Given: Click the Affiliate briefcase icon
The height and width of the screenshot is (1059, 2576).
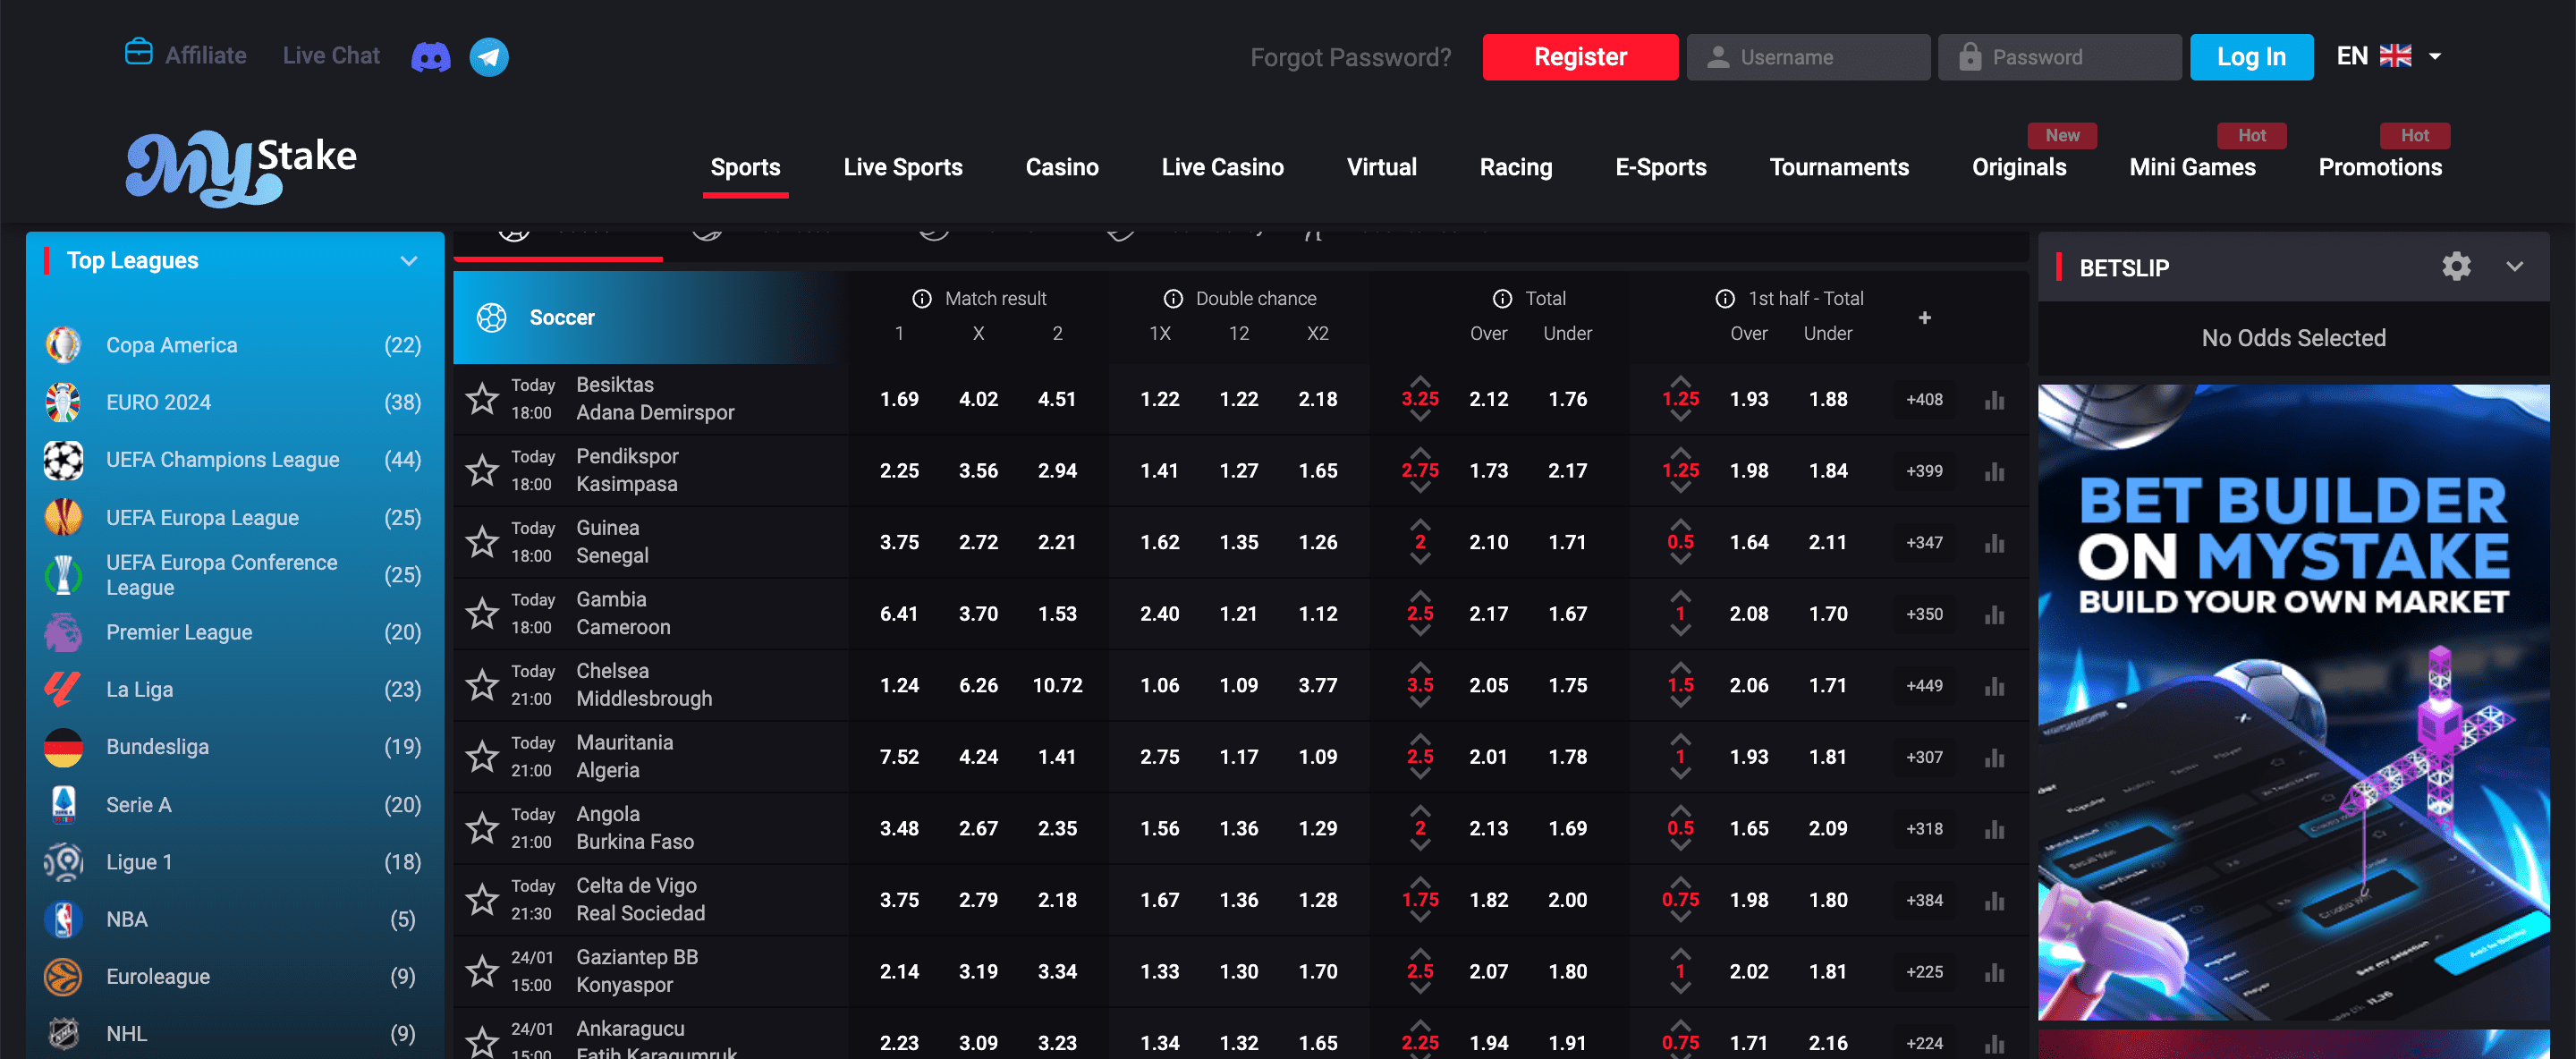Looking at the screenshot, I should point(139,51).
